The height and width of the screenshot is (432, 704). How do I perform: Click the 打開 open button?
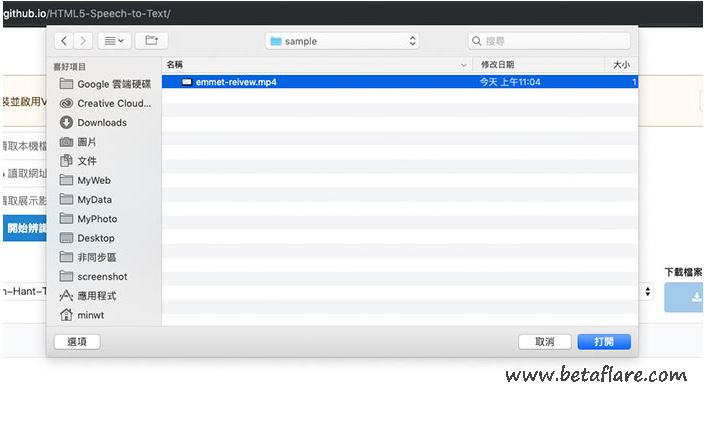coord(604,342)
